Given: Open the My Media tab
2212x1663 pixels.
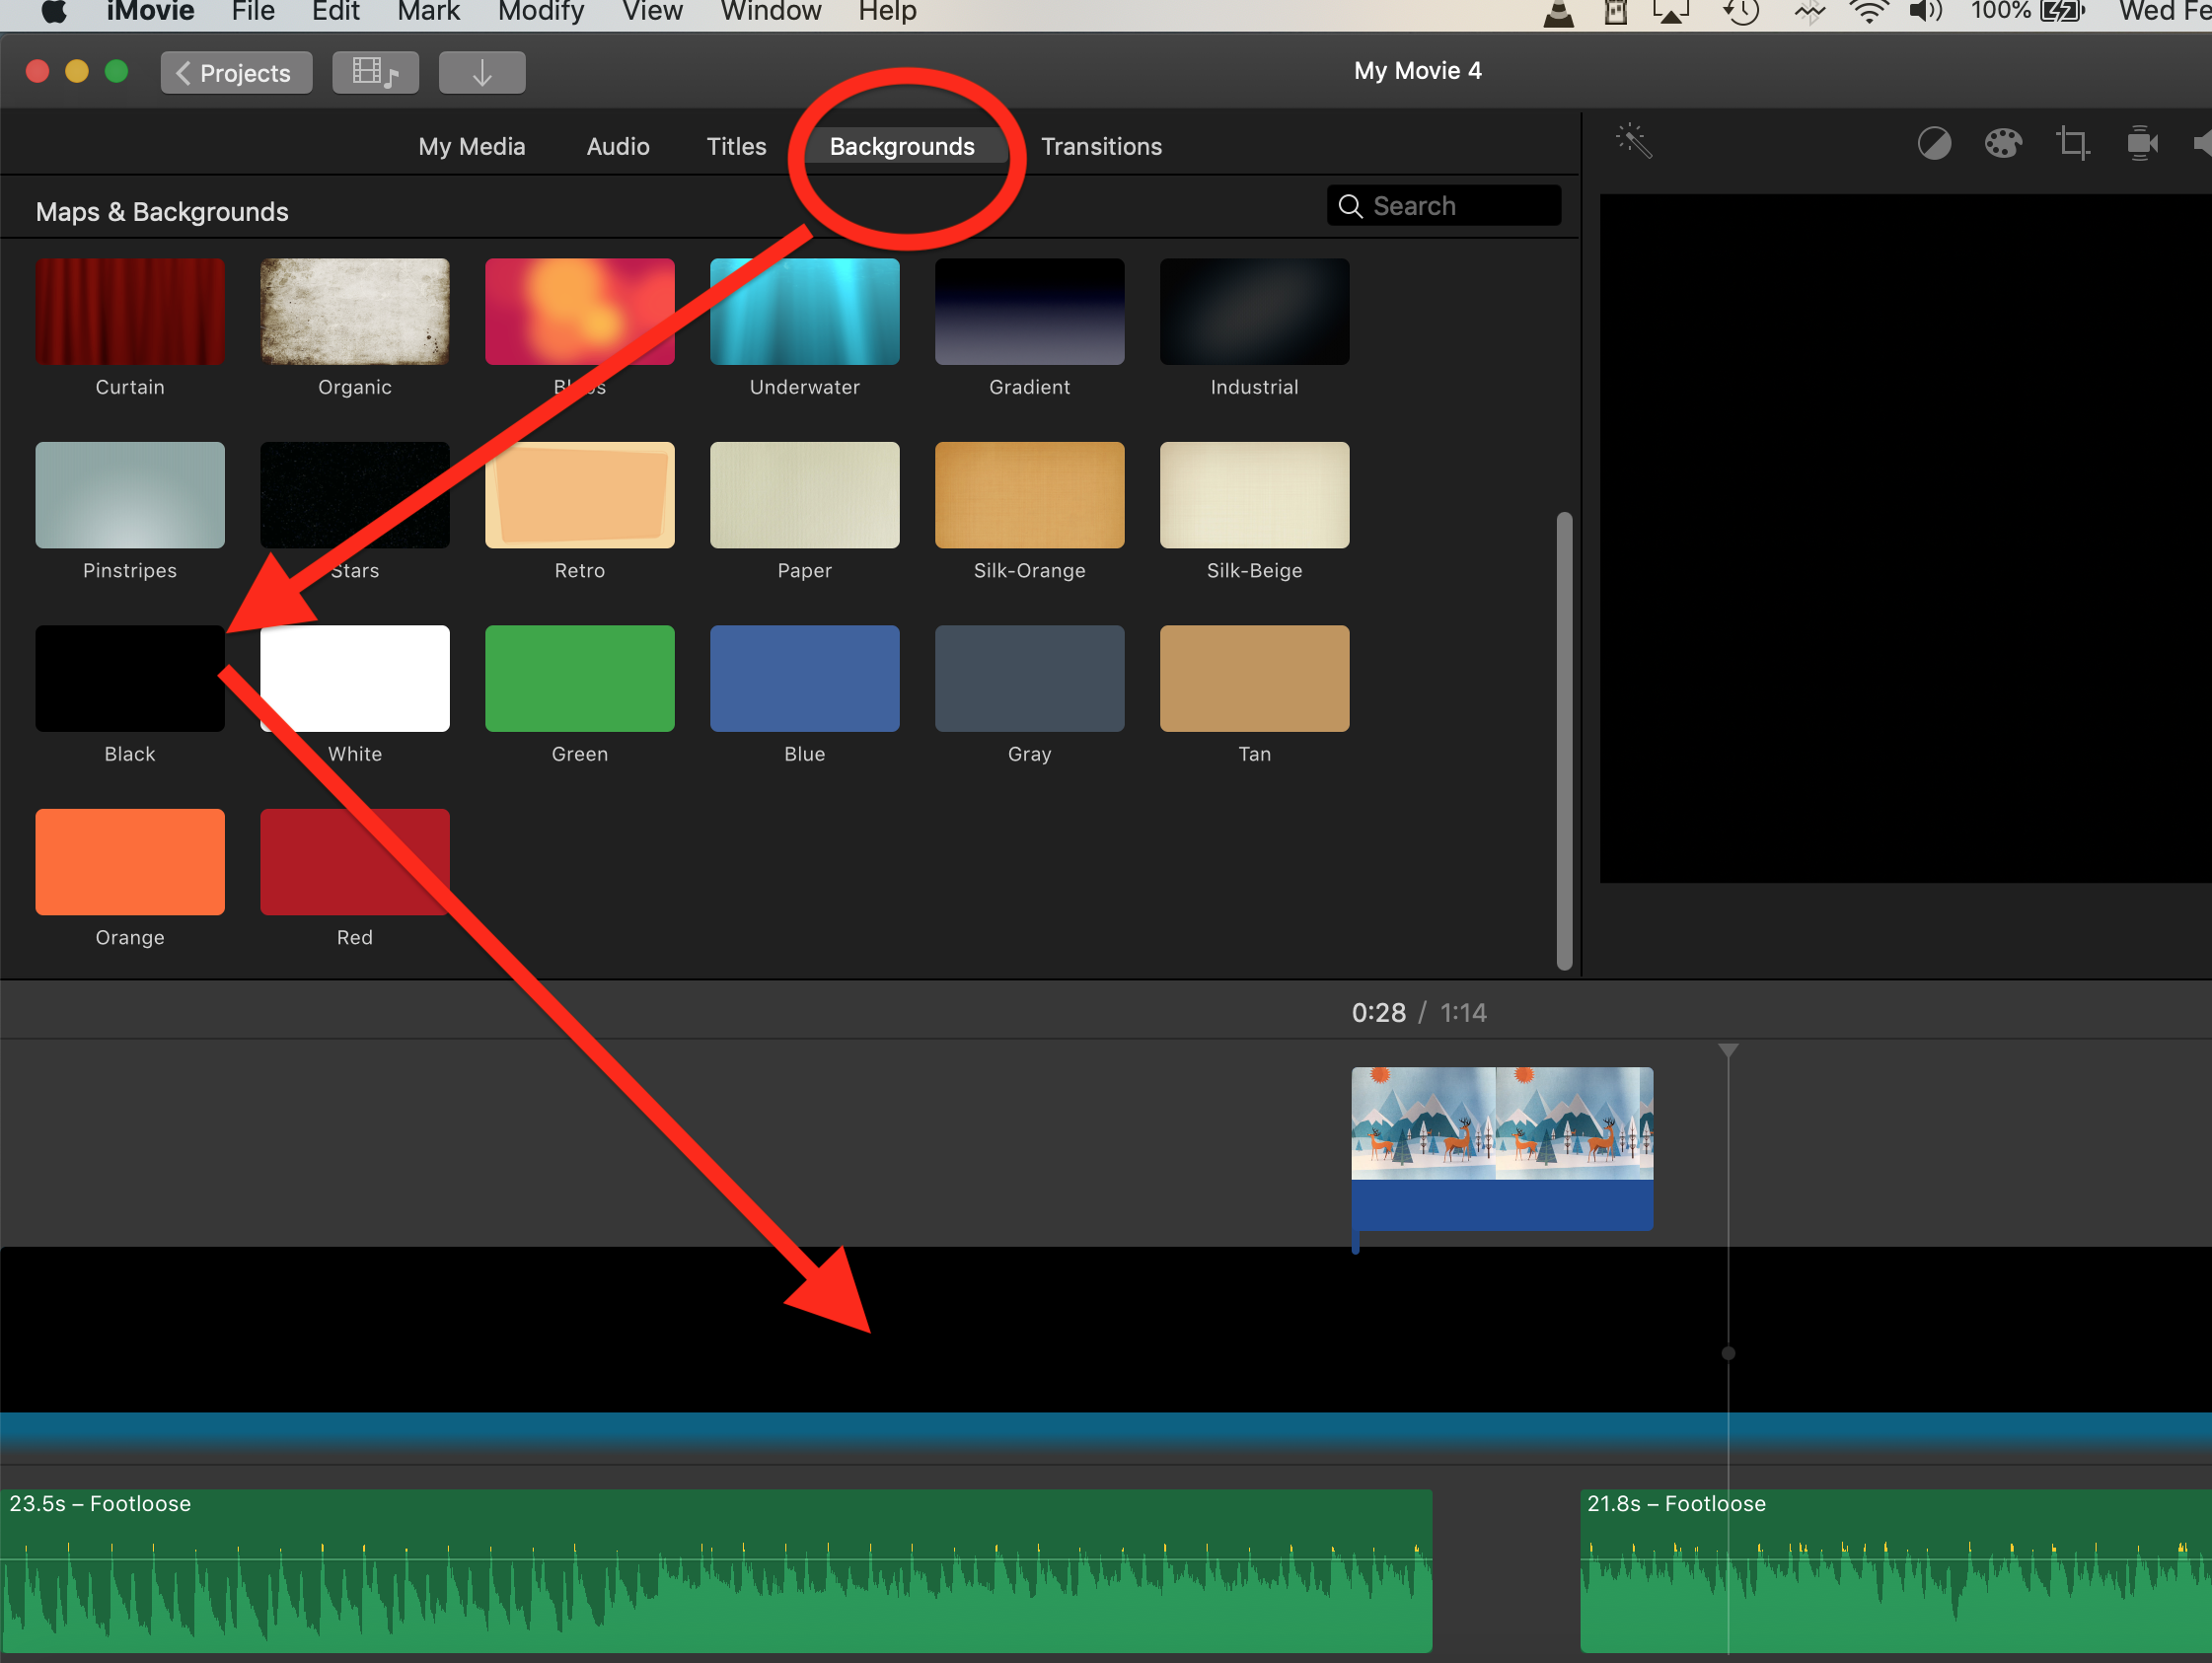Looking at the screenshot, I should point(471,147).
